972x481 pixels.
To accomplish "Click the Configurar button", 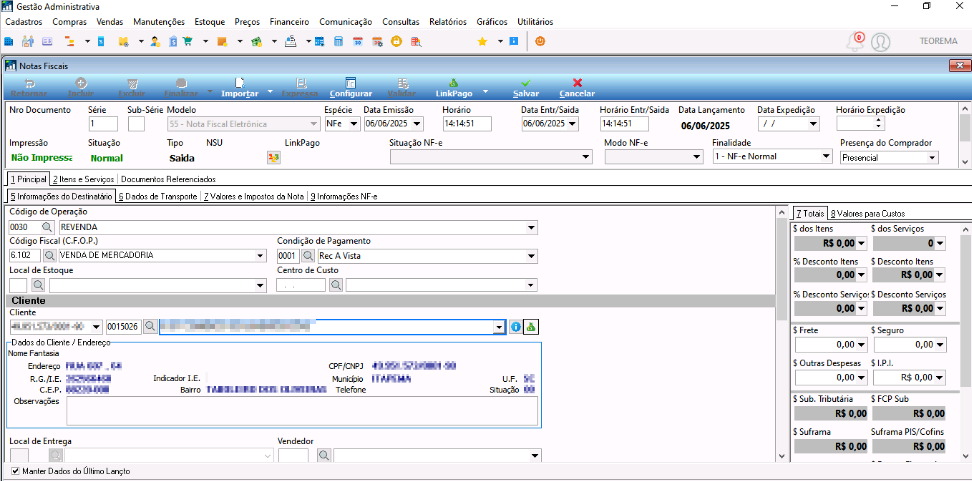I will pyautogui.click(x=351, y=88).
